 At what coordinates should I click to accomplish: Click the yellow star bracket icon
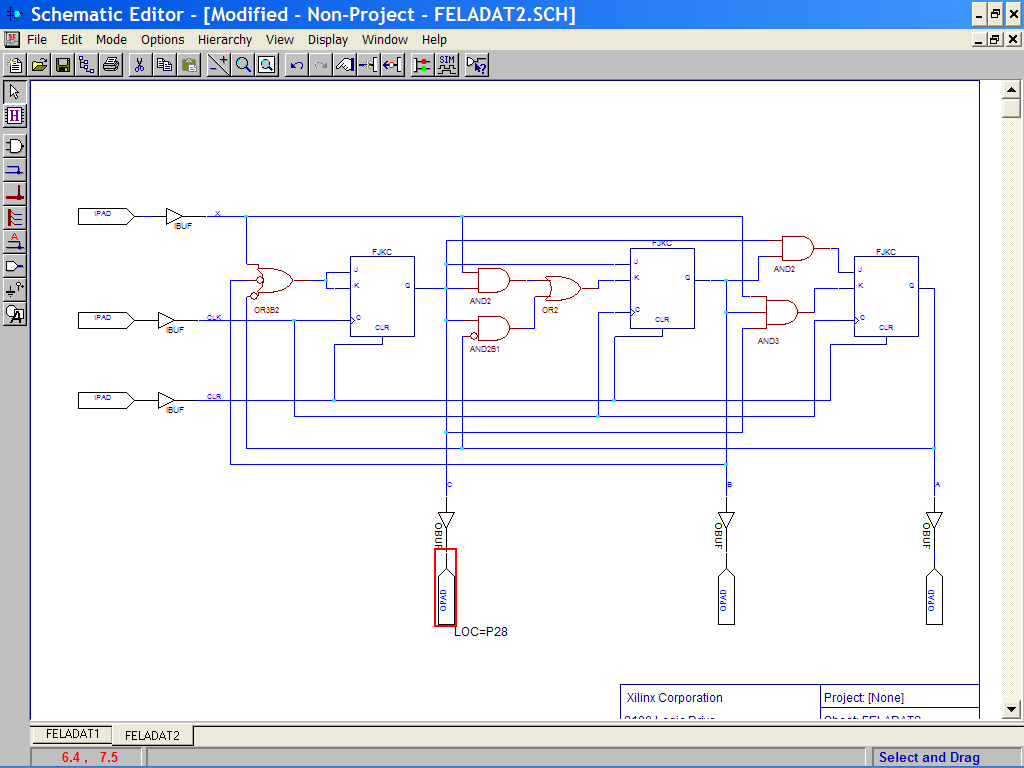(369, 65)
